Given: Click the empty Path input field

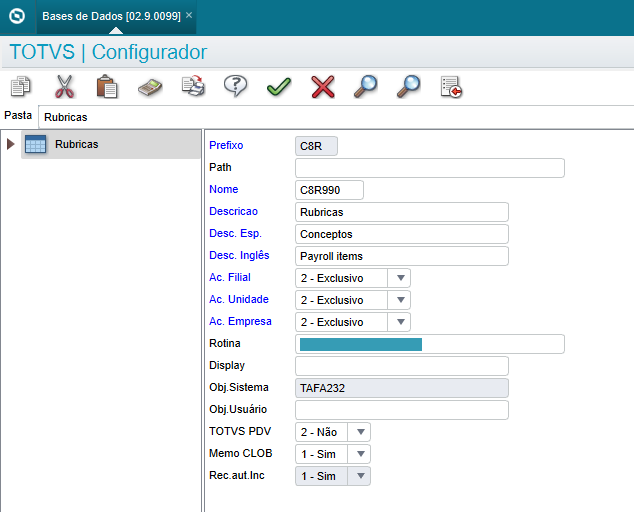Looking at the screenshot, I should [430, 168].
